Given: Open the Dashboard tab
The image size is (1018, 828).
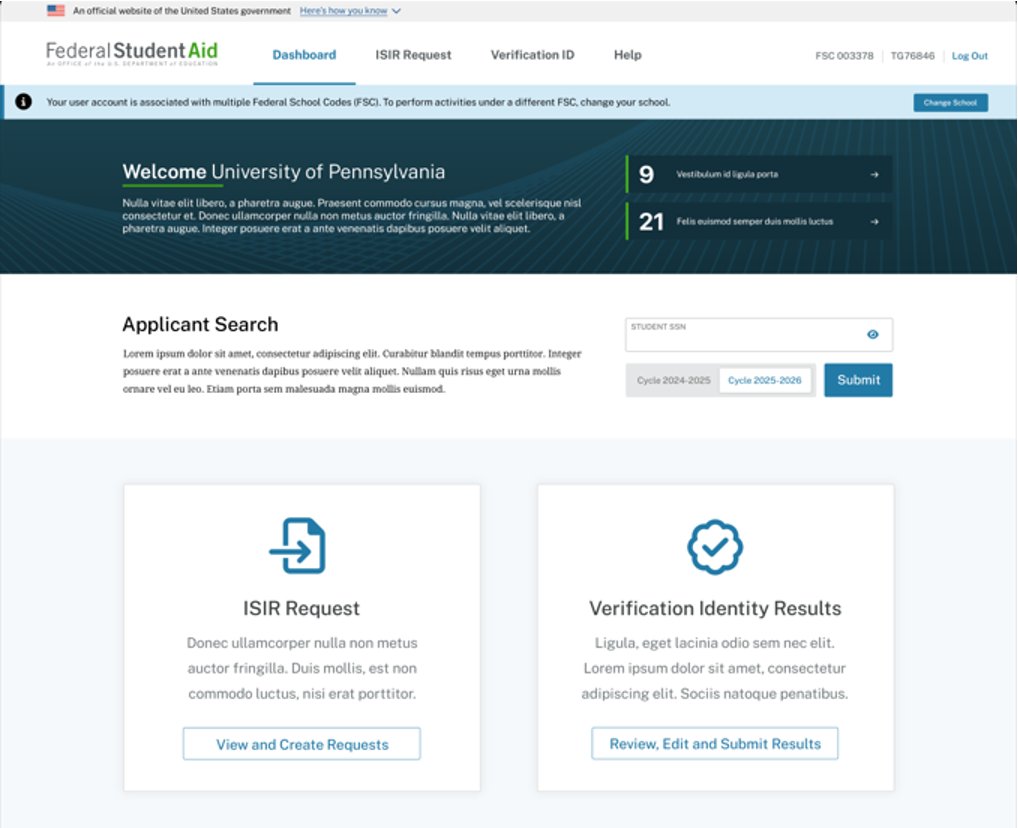Looking at the screenshot, I should [304, 55].
